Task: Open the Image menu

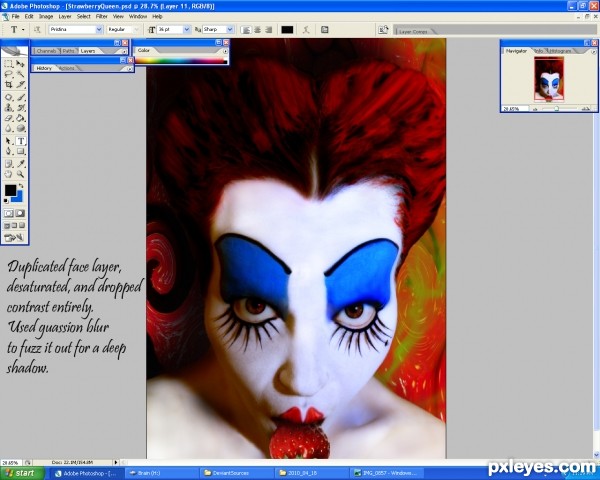Action: click(46, 16)
